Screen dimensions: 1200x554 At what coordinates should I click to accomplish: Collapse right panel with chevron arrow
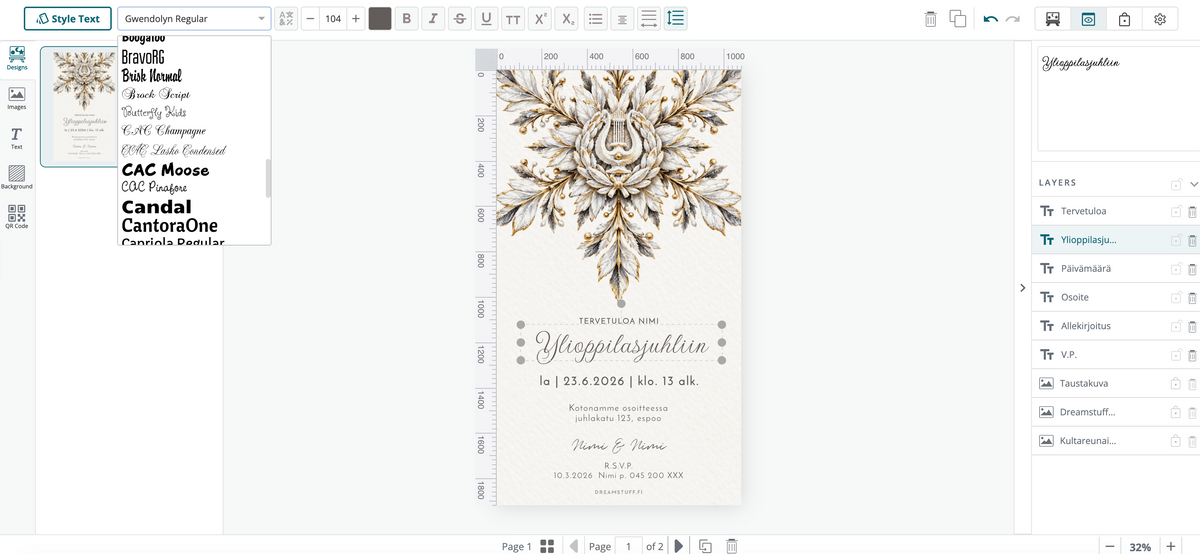(1022, 288)
